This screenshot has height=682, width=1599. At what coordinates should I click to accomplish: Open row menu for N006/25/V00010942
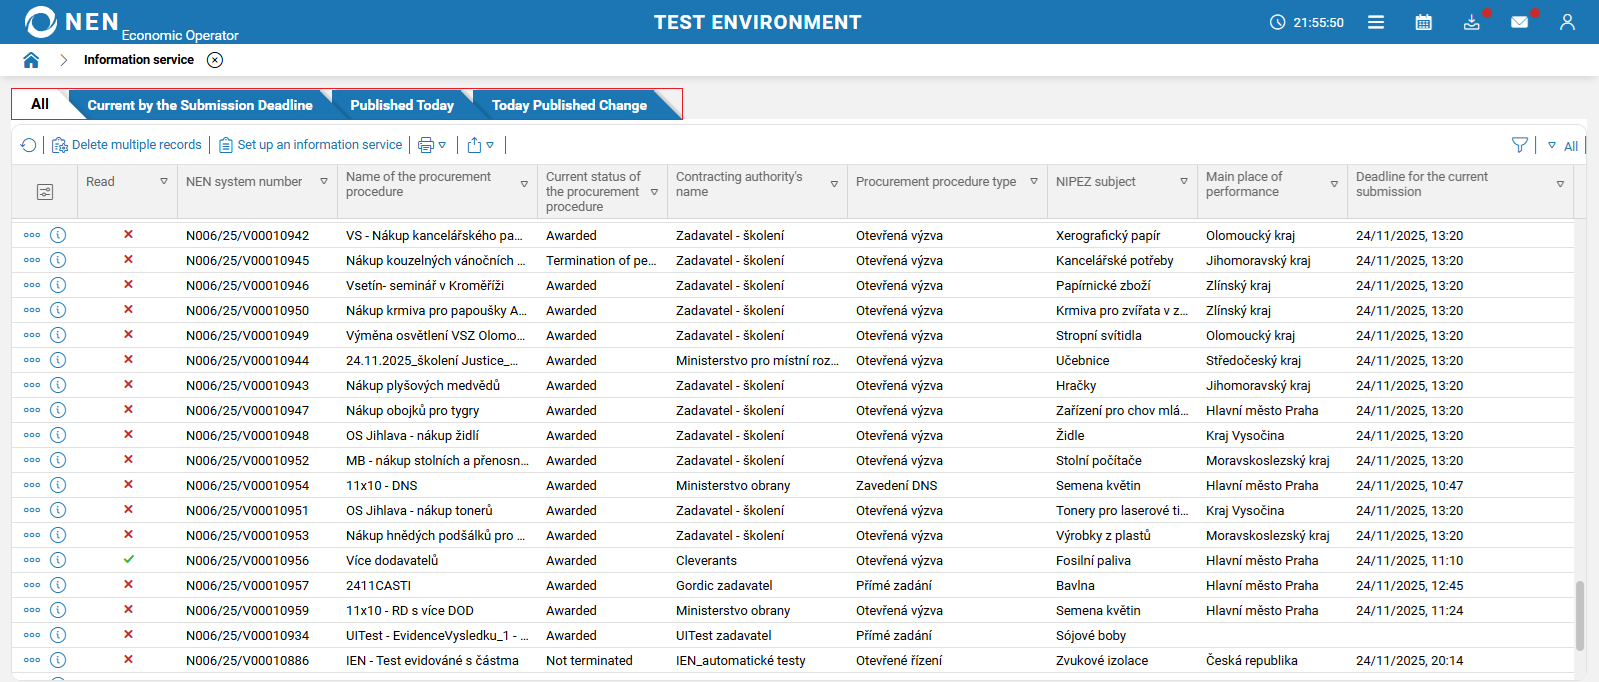(32, 235)
